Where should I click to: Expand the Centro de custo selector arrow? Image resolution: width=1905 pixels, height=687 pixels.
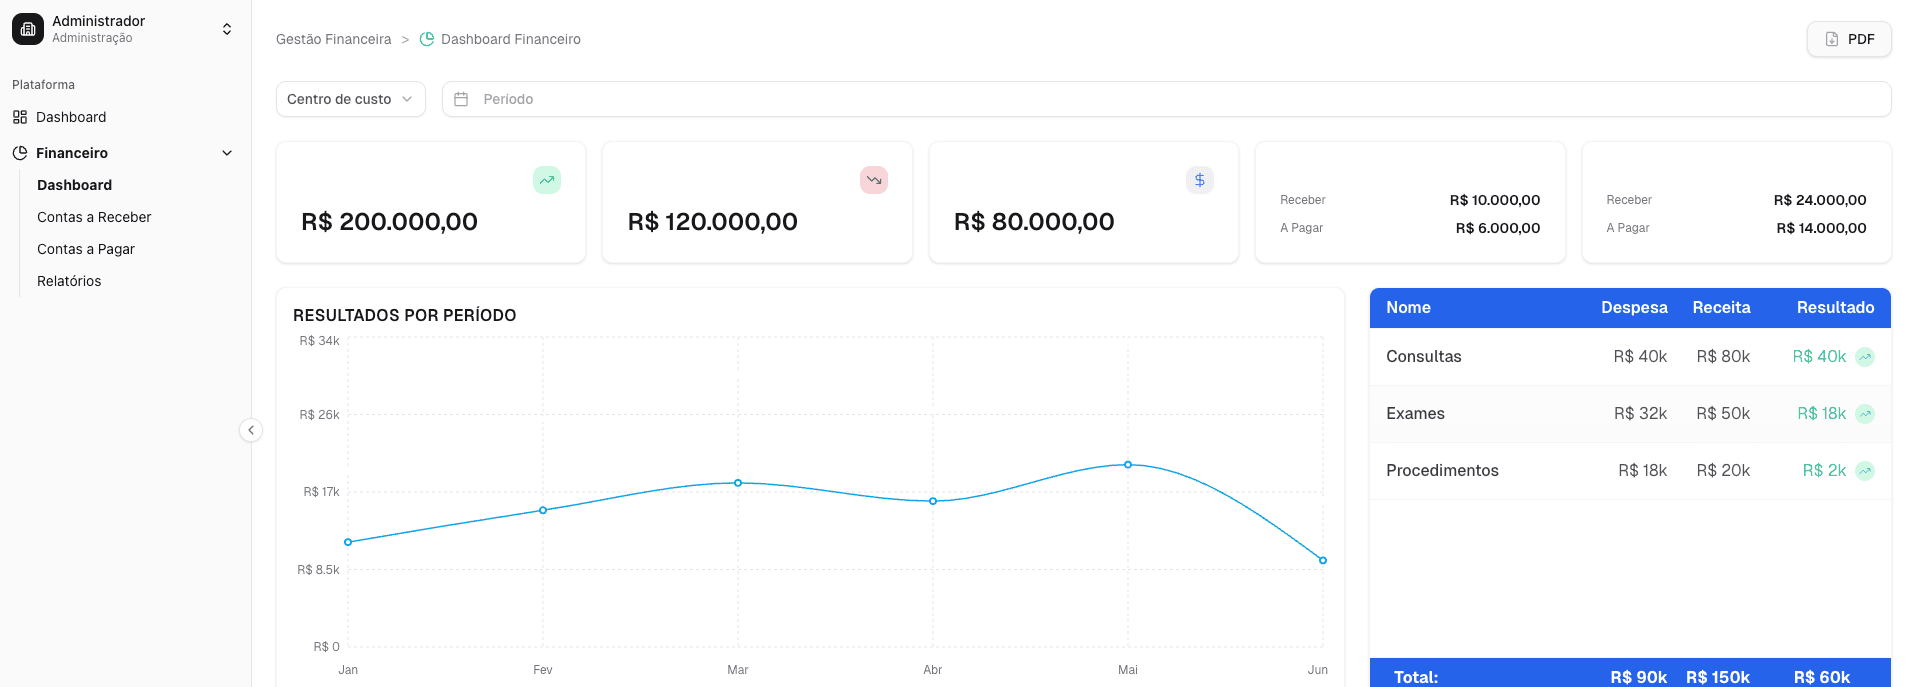407,99
